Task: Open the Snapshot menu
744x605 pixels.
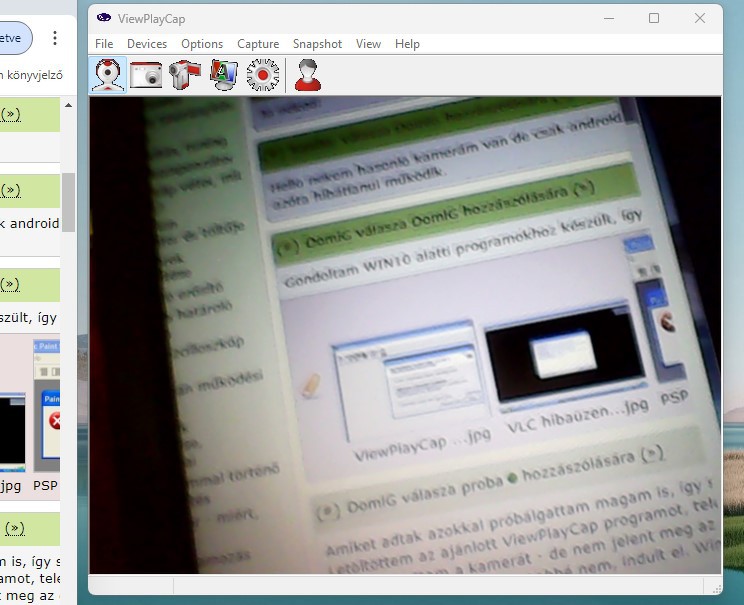Action: (317, 44)
